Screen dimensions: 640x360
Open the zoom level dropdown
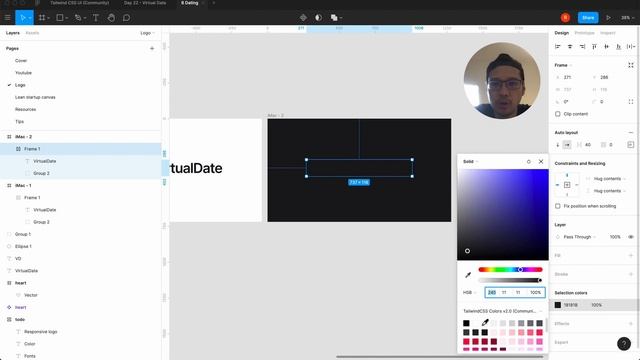(x=627, y=18)
